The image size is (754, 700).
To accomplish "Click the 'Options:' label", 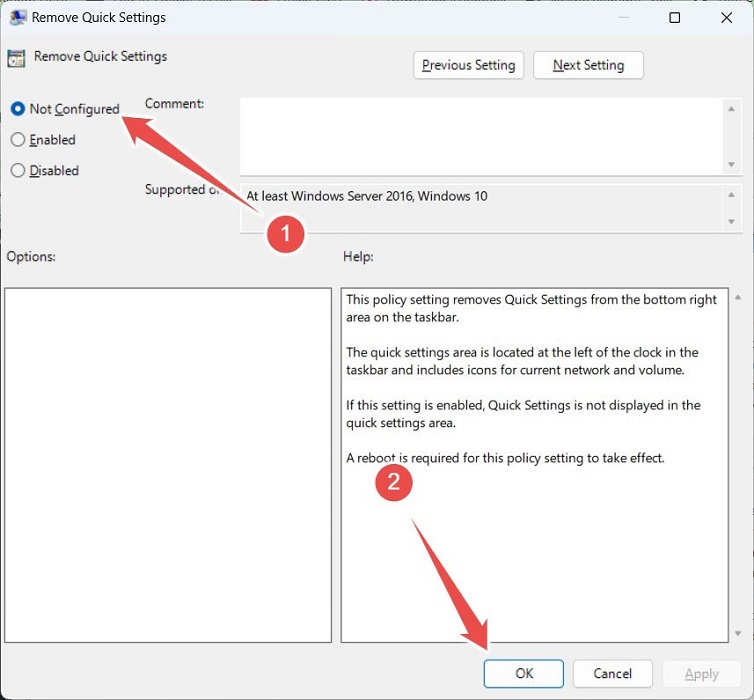I will (x=31, y=257).
